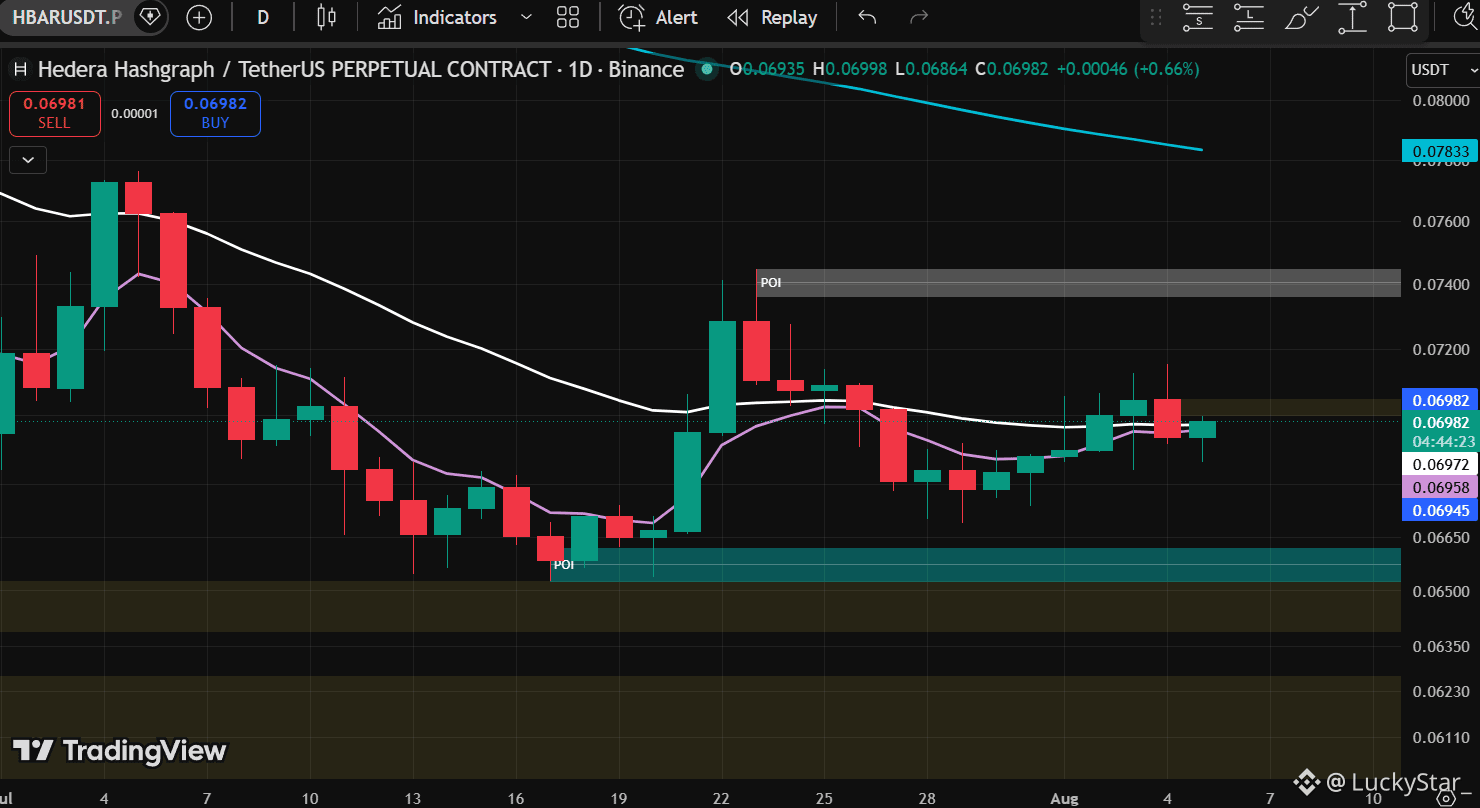Click date 22 on the time axis

722,799
